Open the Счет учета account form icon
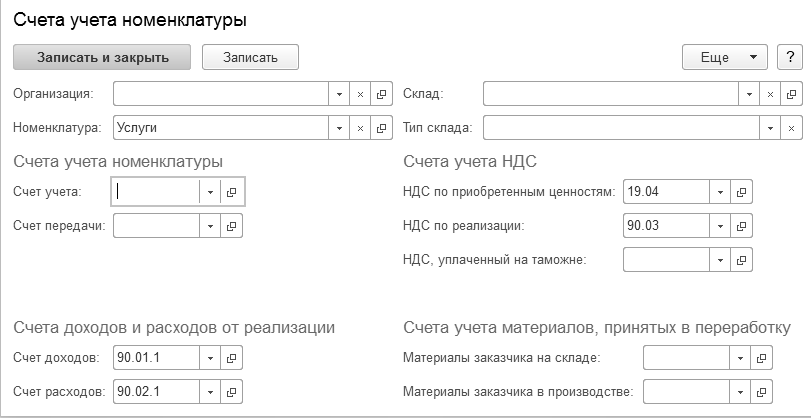This screenshot has height=418, width=811. (231, 192)
